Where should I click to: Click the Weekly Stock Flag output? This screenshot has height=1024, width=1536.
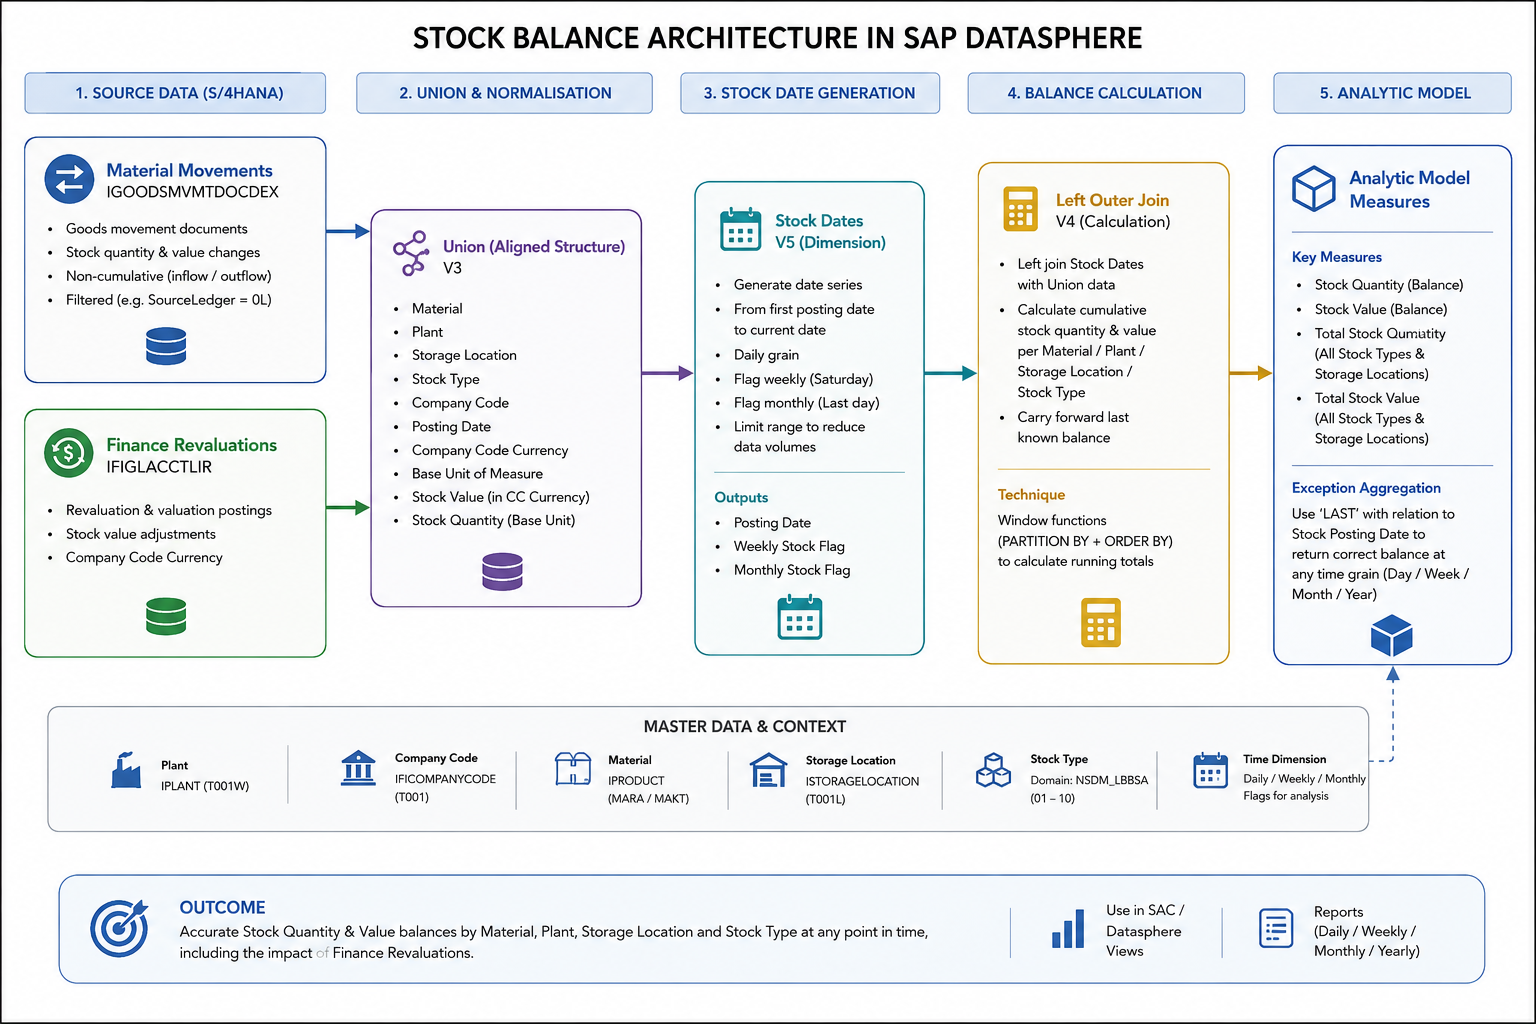tap(789, 546)
